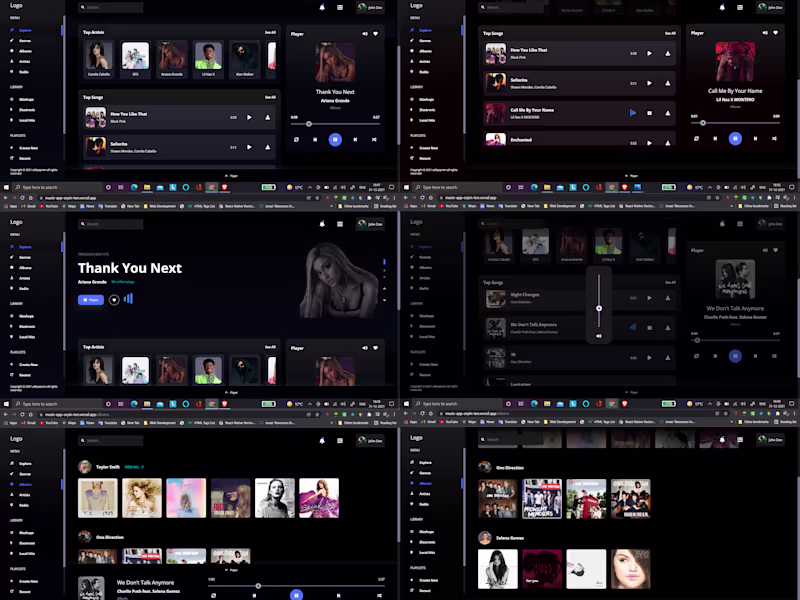Click blue Play button in Thank You Next hero banner
This screenshot has height=600, width=800.
(x=91, y=300)
